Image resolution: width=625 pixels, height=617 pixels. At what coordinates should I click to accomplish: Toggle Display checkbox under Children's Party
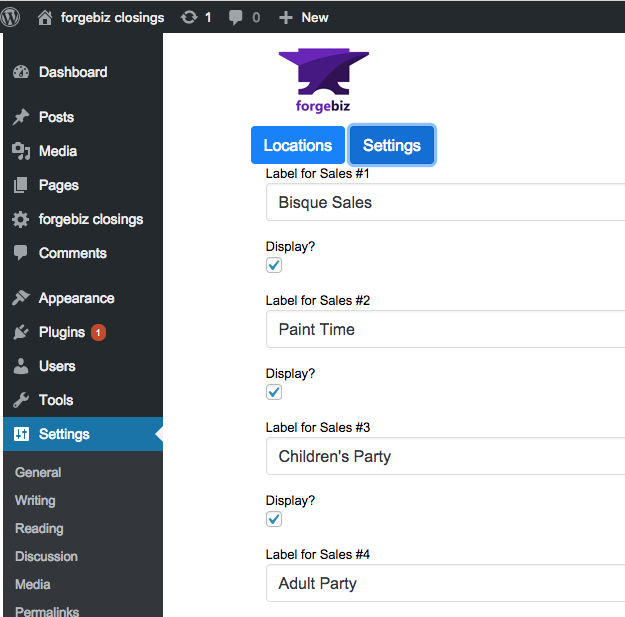(x=274, y=519)
